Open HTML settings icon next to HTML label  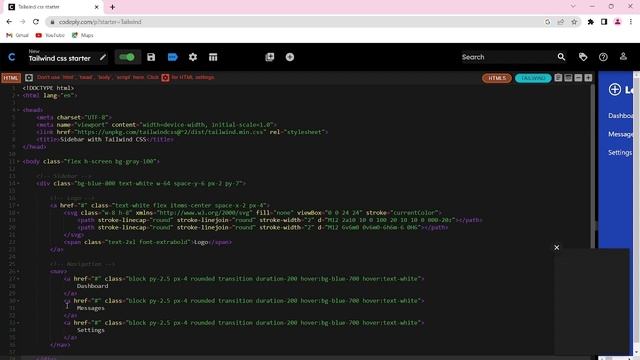[x=29, y=78]
